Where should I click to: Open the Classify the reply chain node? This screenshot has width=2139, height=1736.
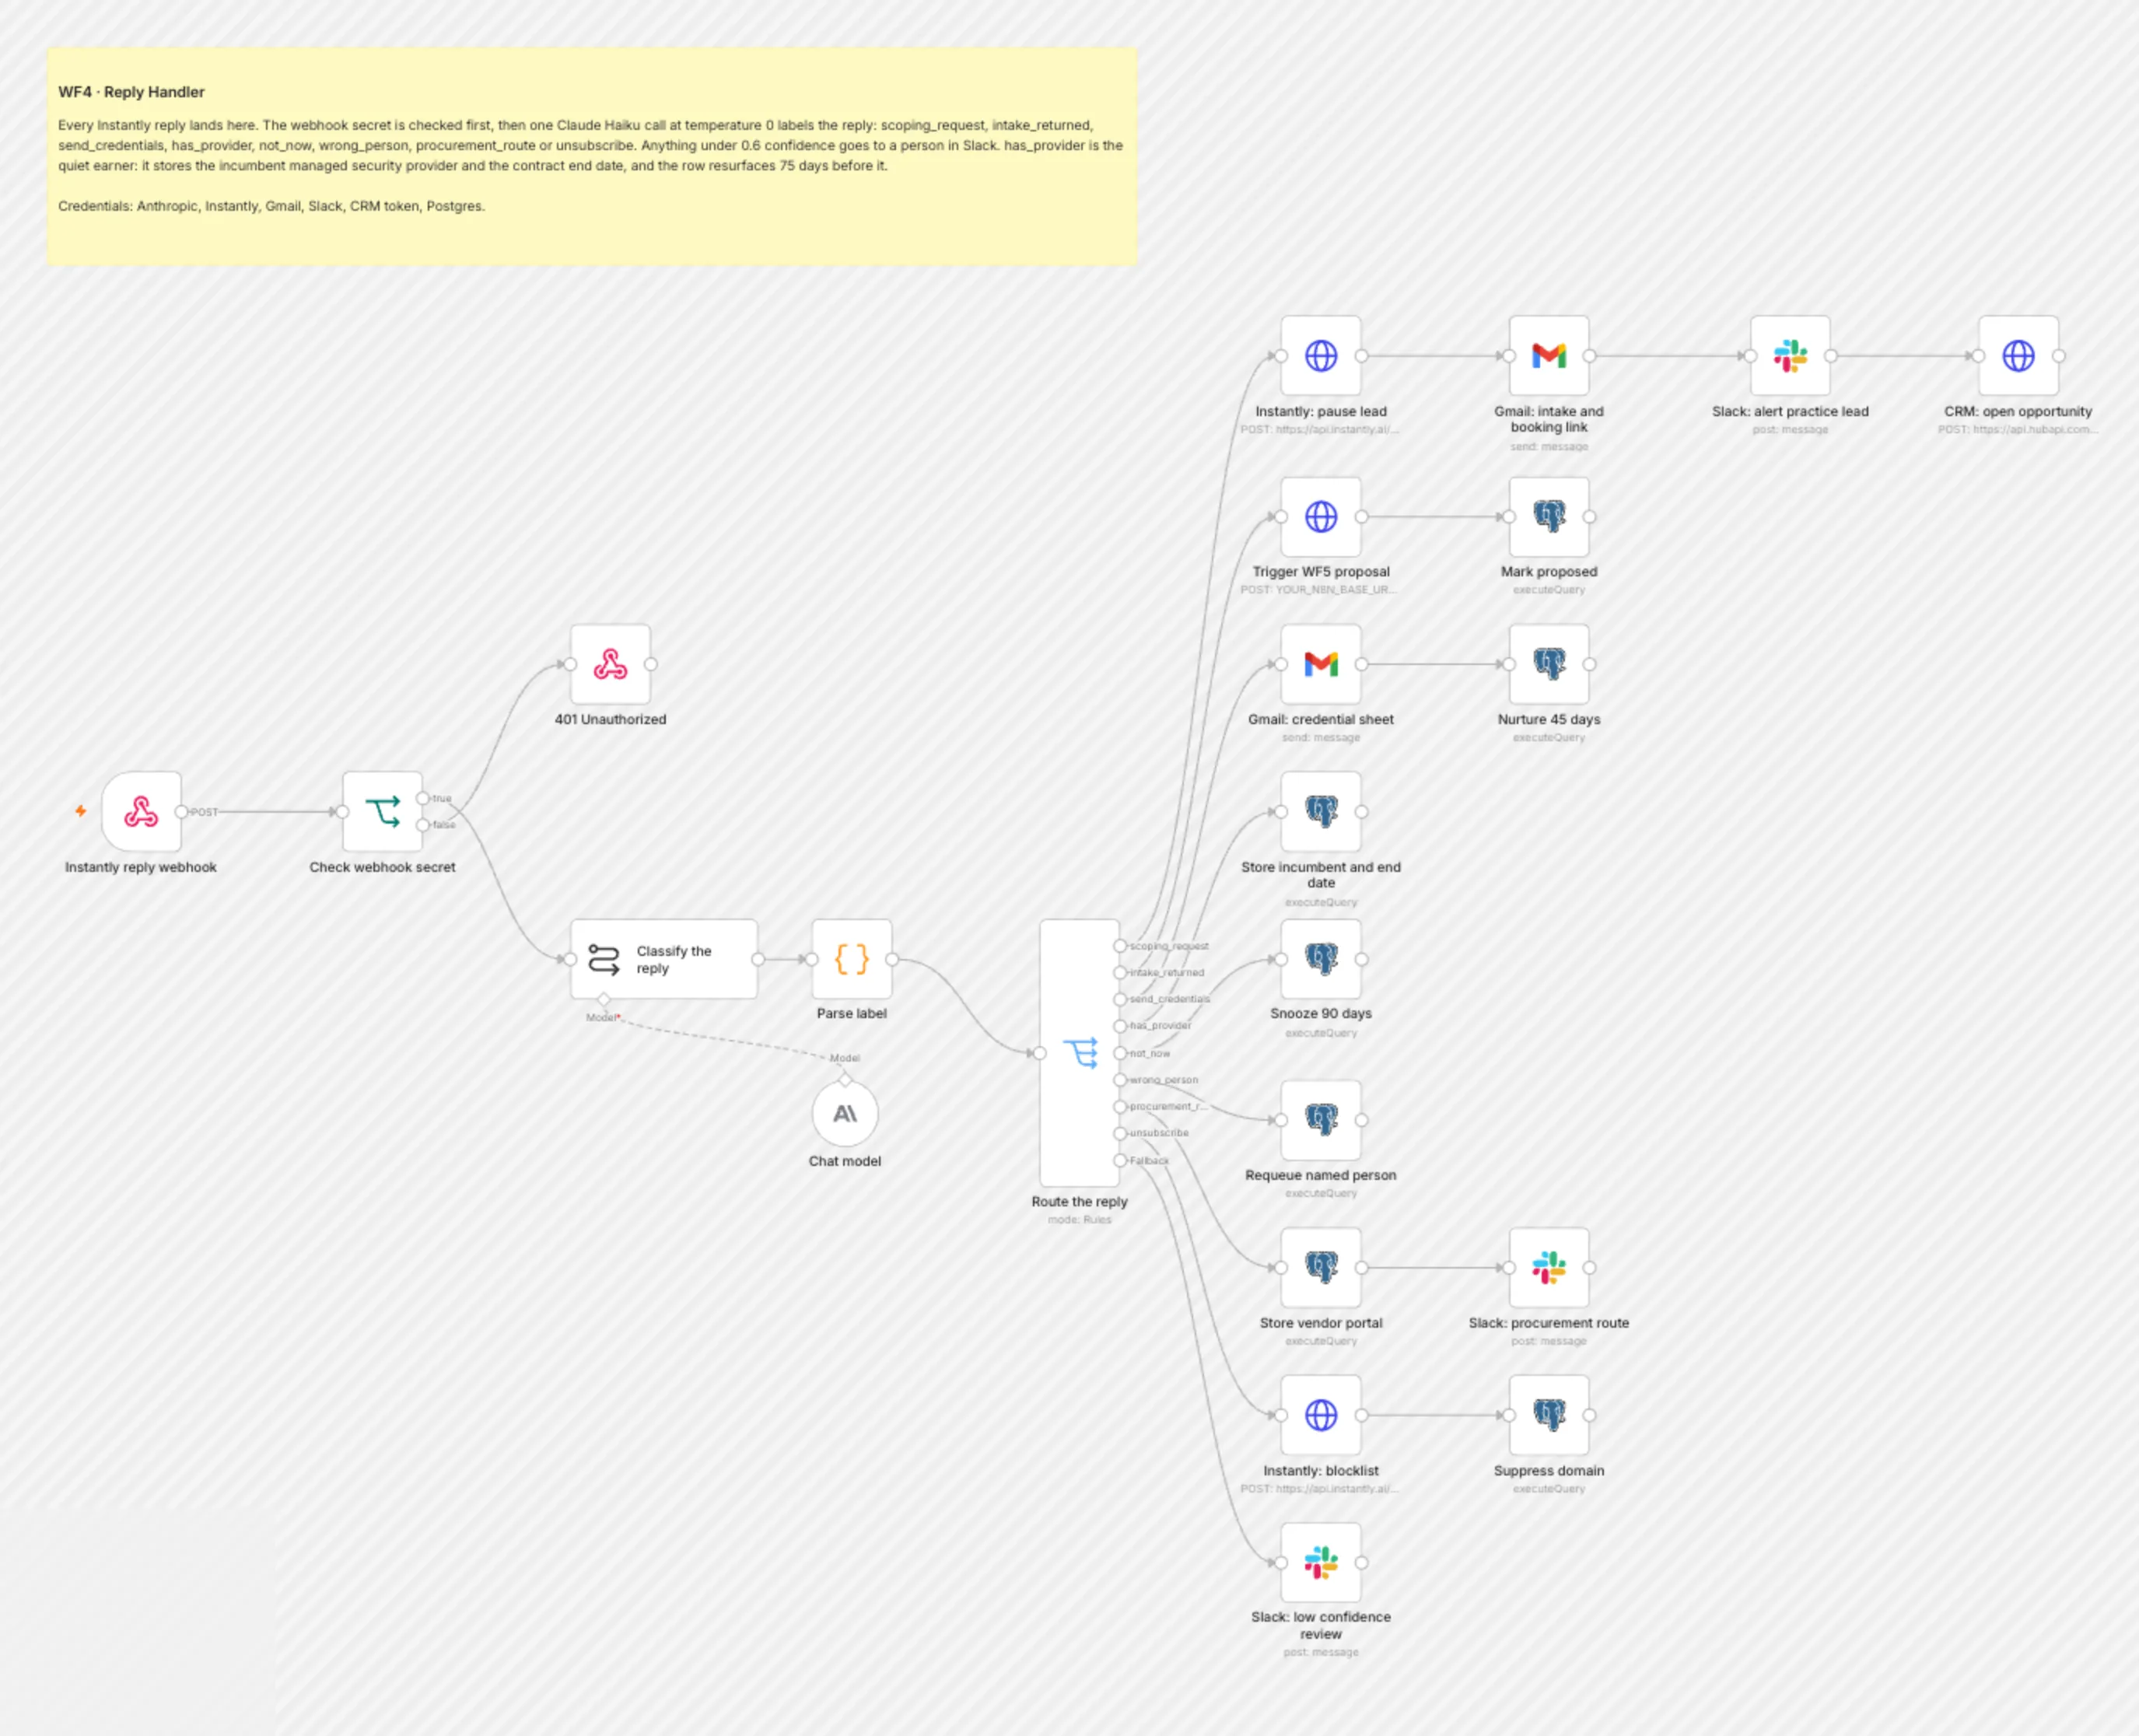point(664,959)
